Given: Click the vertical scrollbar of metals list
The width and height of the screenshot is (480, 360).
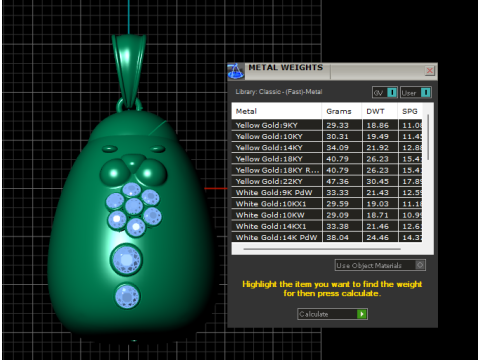Looking at the screenshot, I should coord(428,137).
